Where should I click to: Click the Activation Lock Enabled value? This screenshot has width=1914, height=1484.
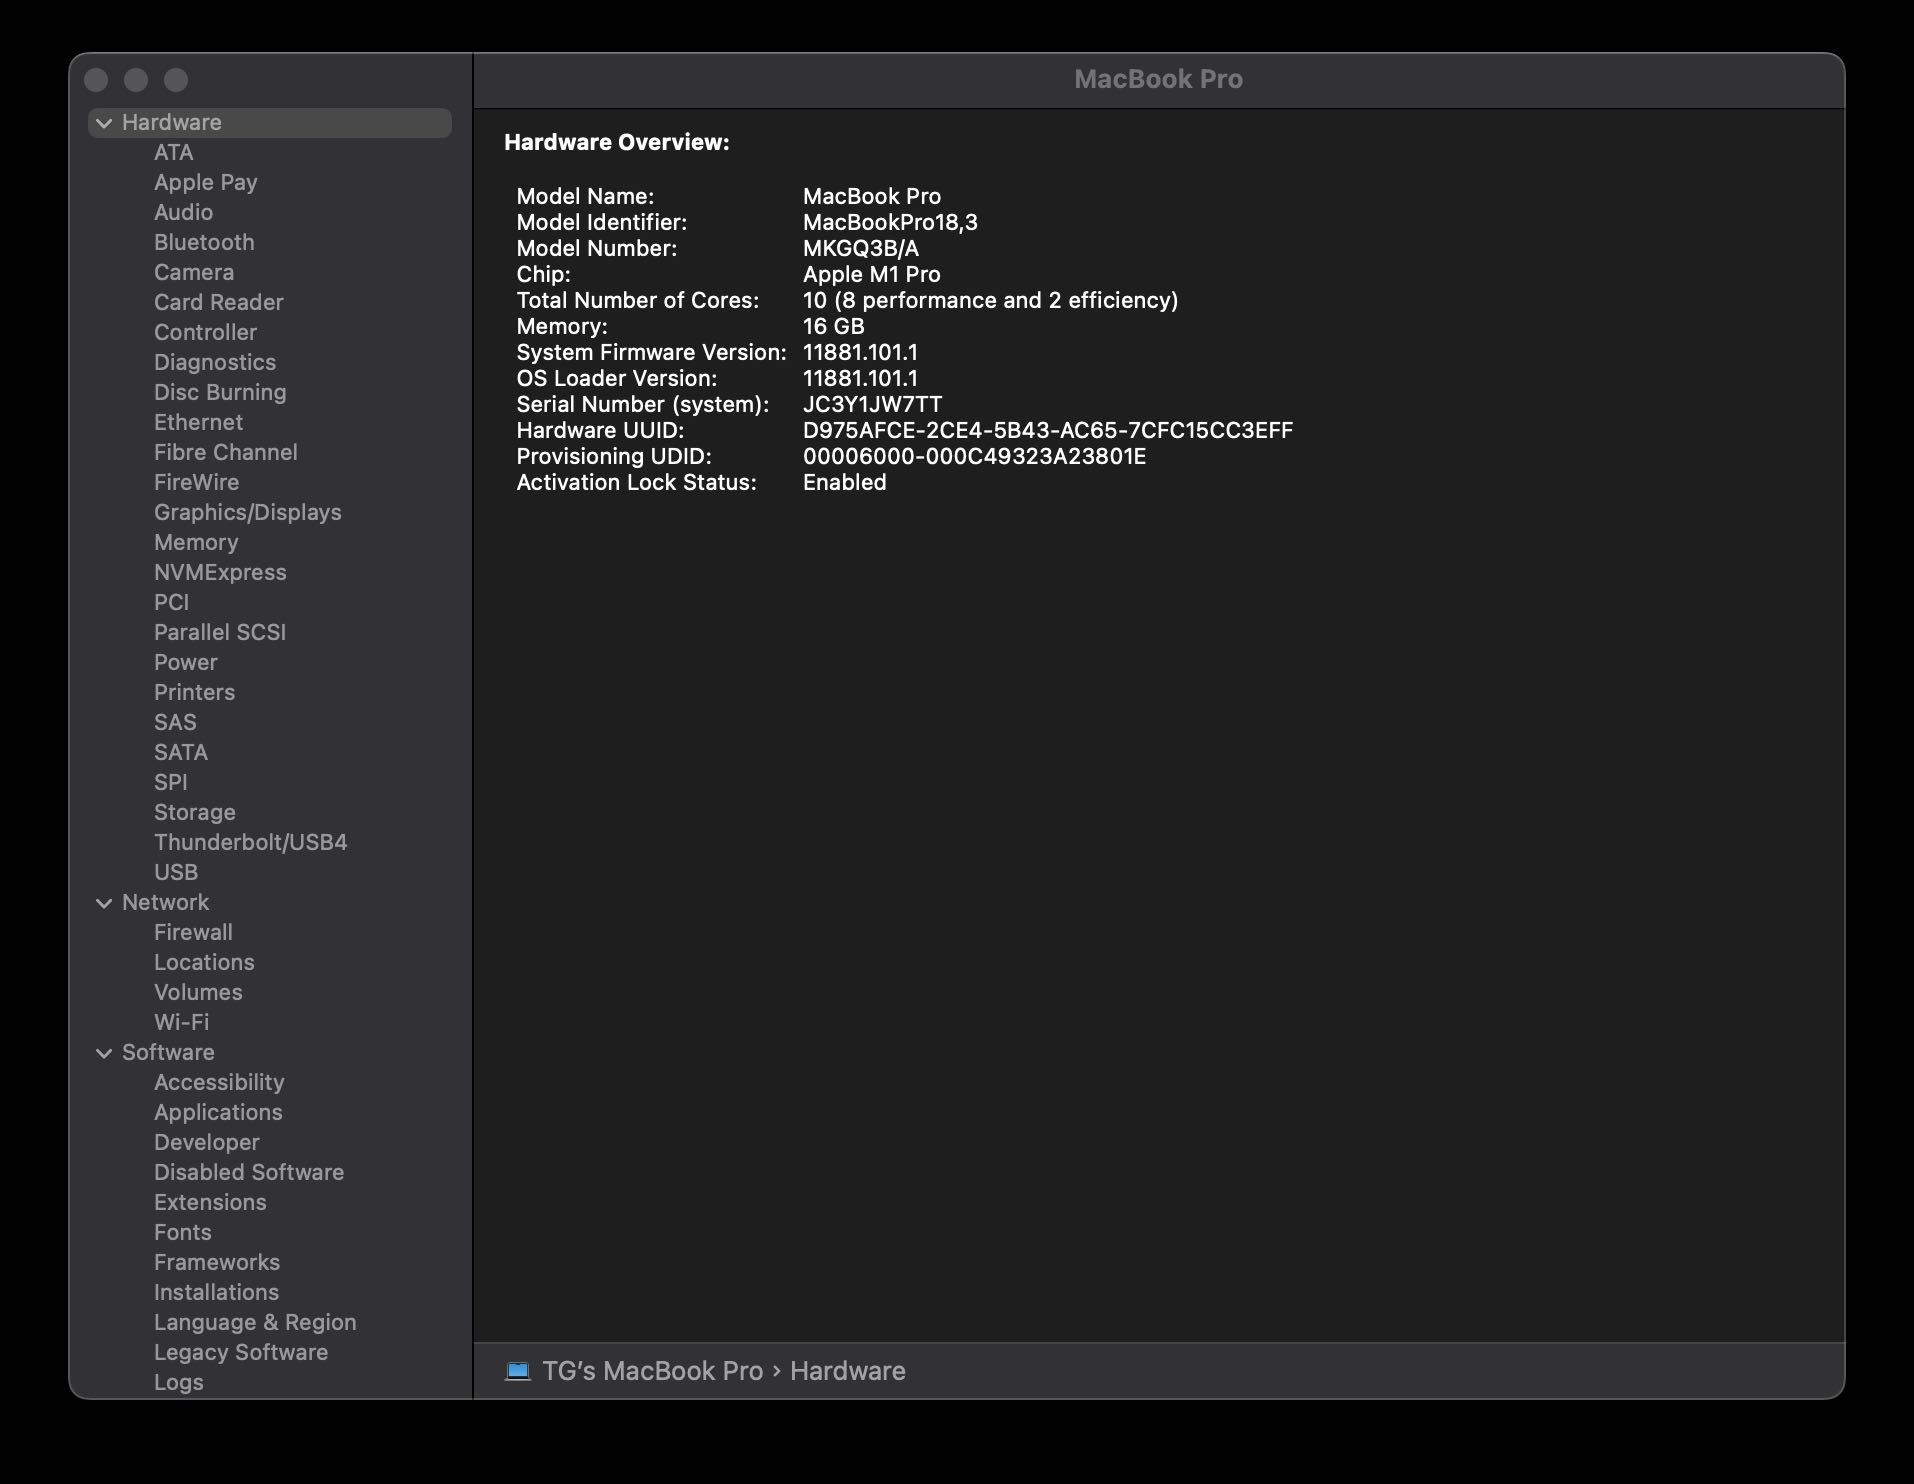click(845, 482)
